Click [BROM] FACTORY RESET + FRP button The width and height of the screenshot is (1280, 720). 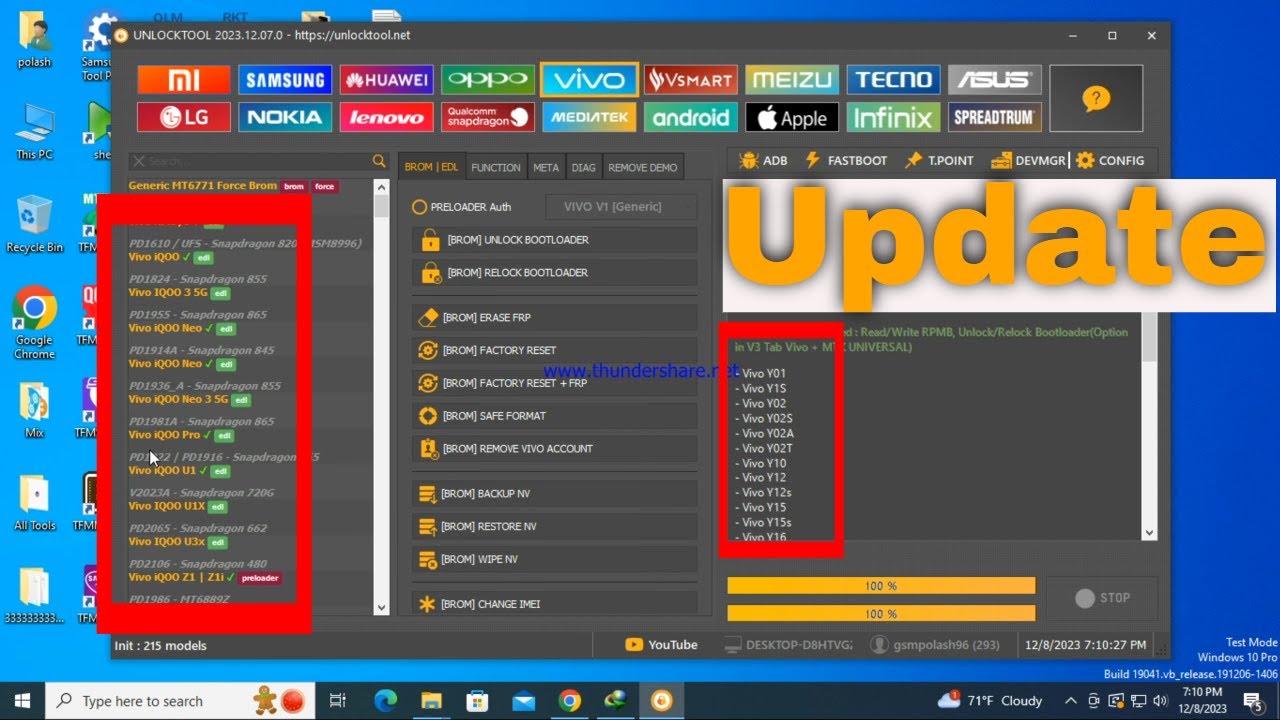555,383
